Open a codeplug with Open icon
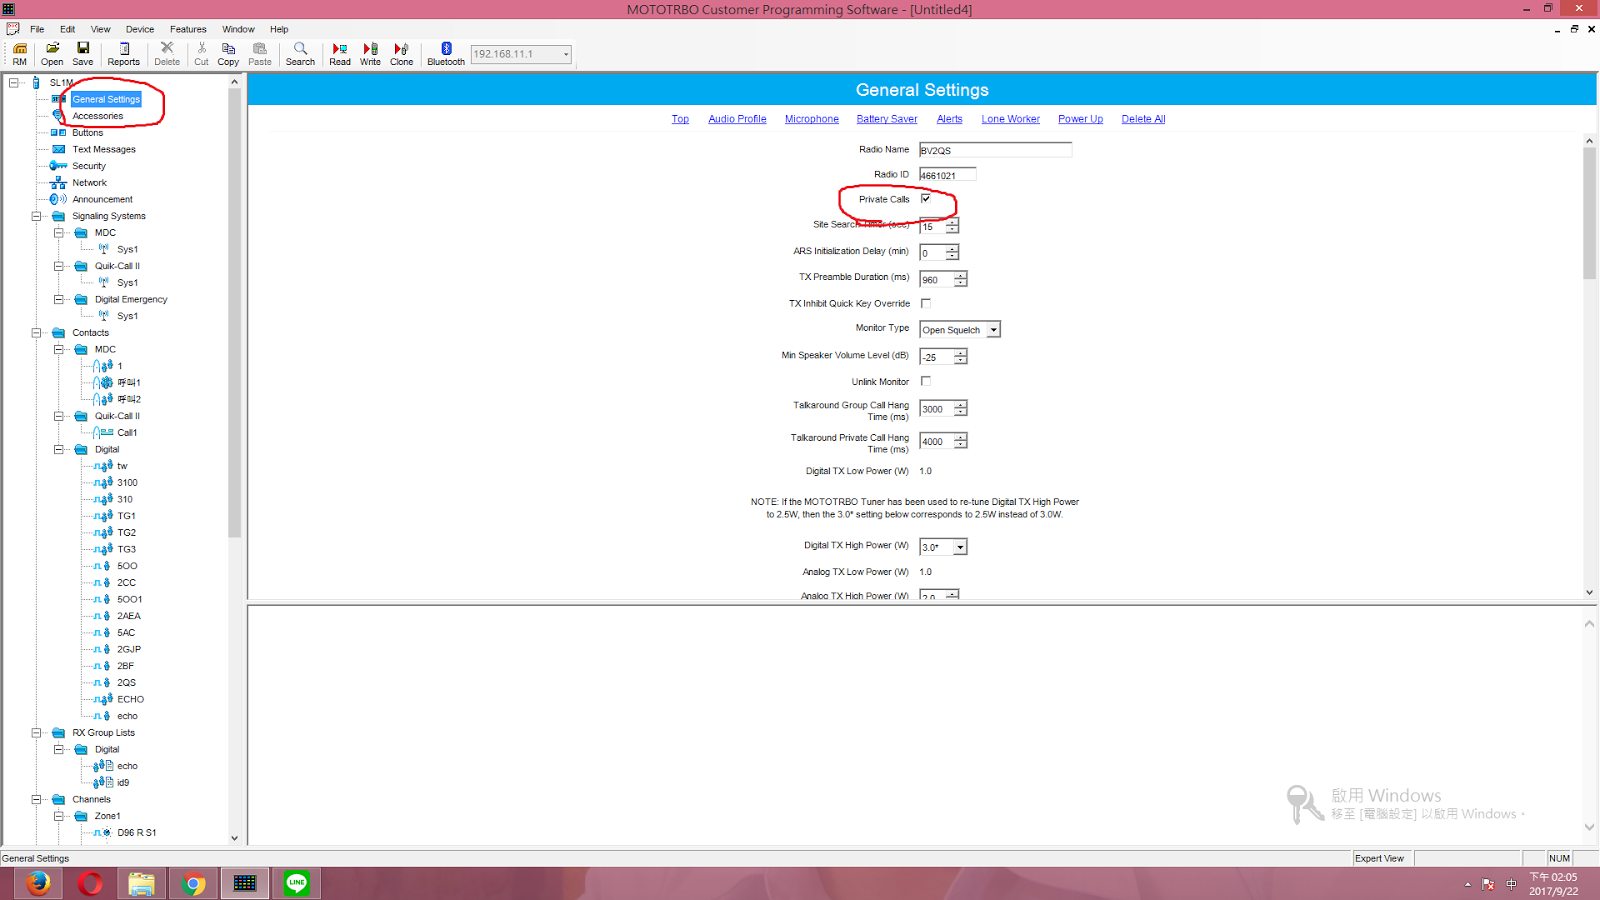 click(x=52, y=54)
